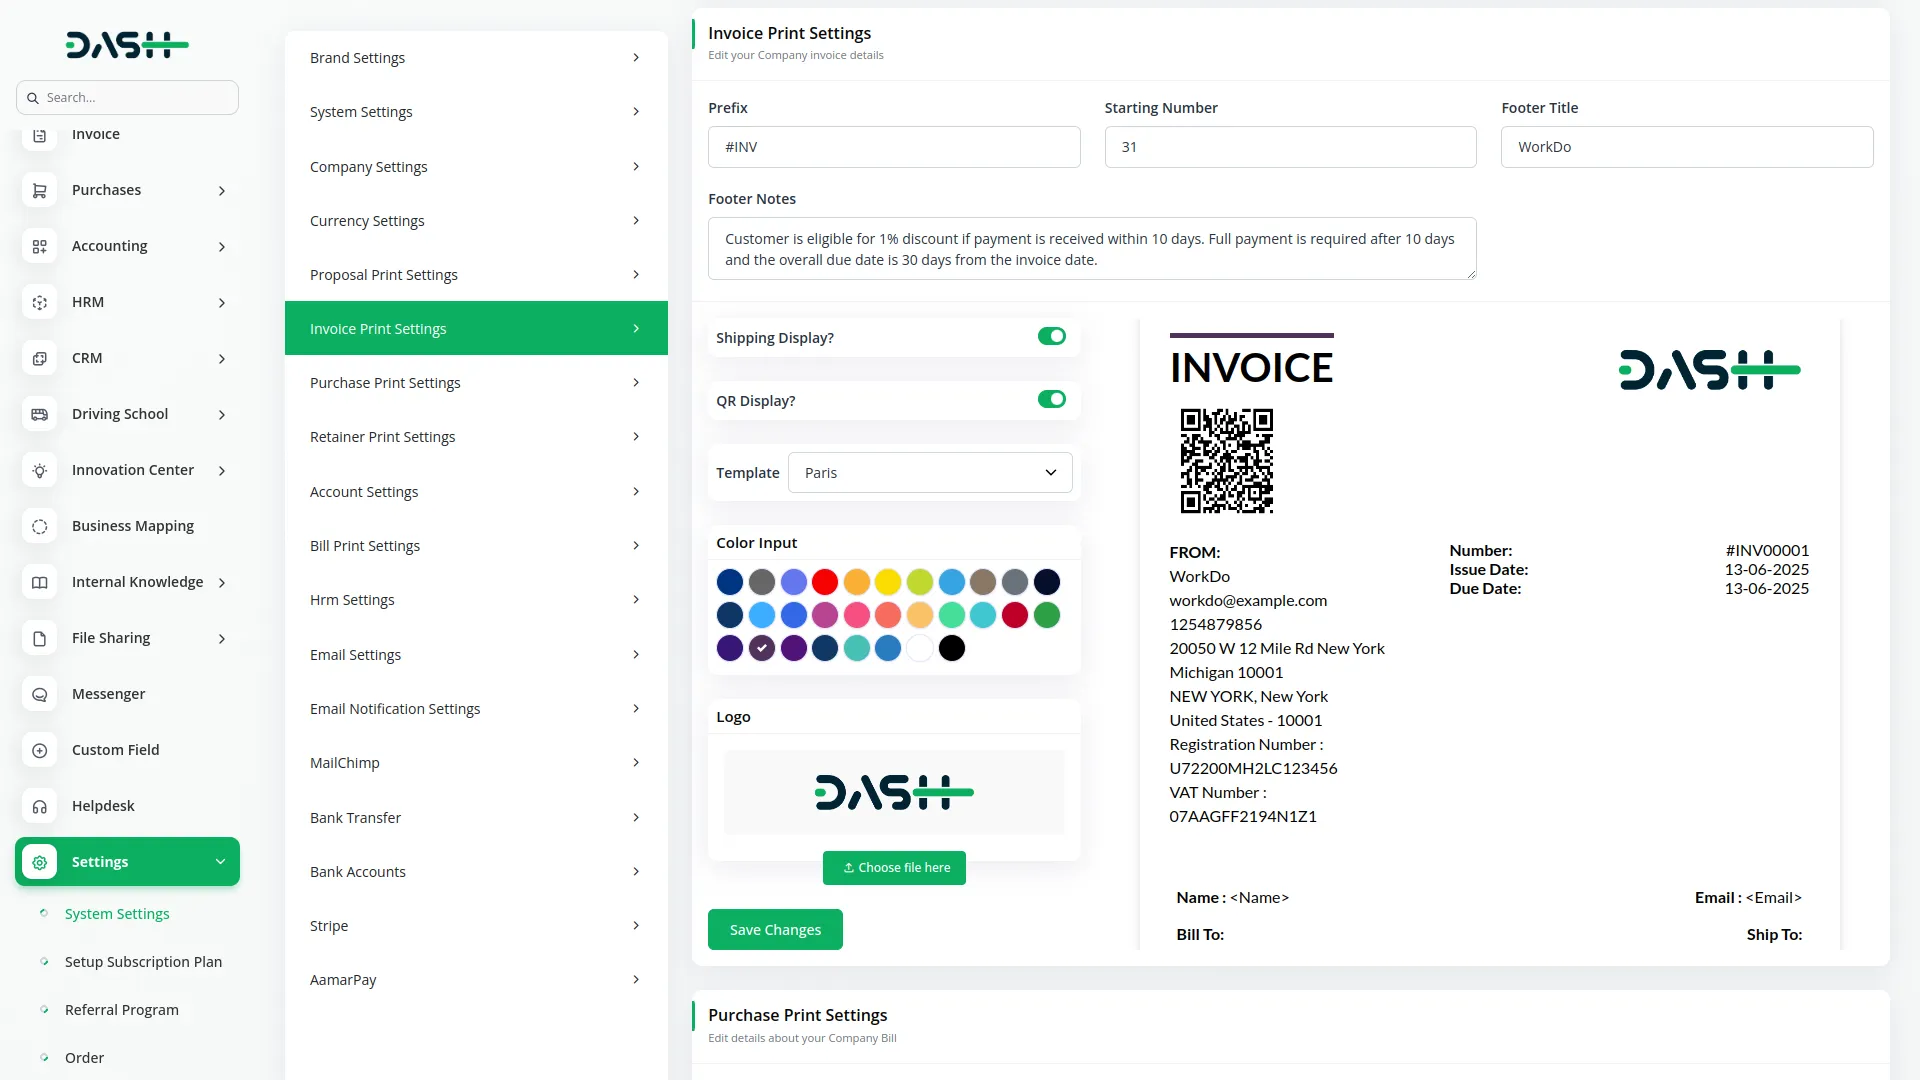1920x1080 pixels.
Task: Disable the Shipping Display toggle
Action: 1051,337
